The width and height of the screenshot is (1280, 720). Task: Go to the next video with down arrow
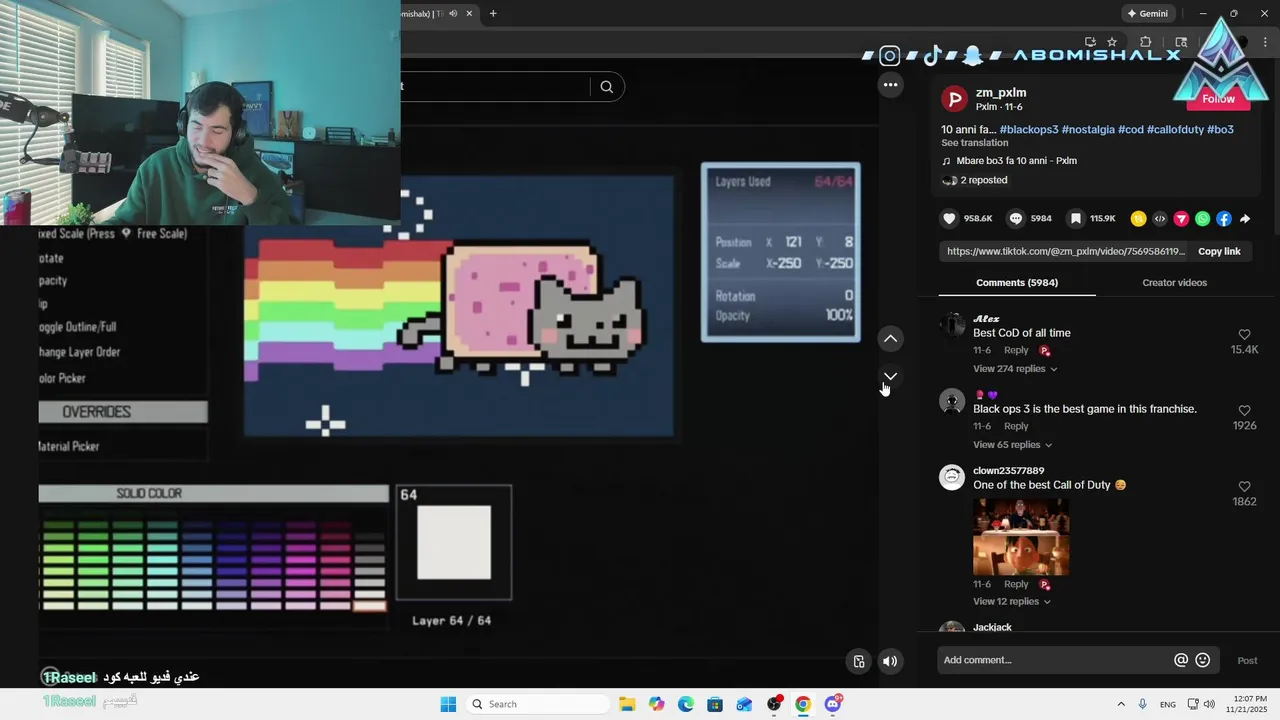(x=890, y=376)
